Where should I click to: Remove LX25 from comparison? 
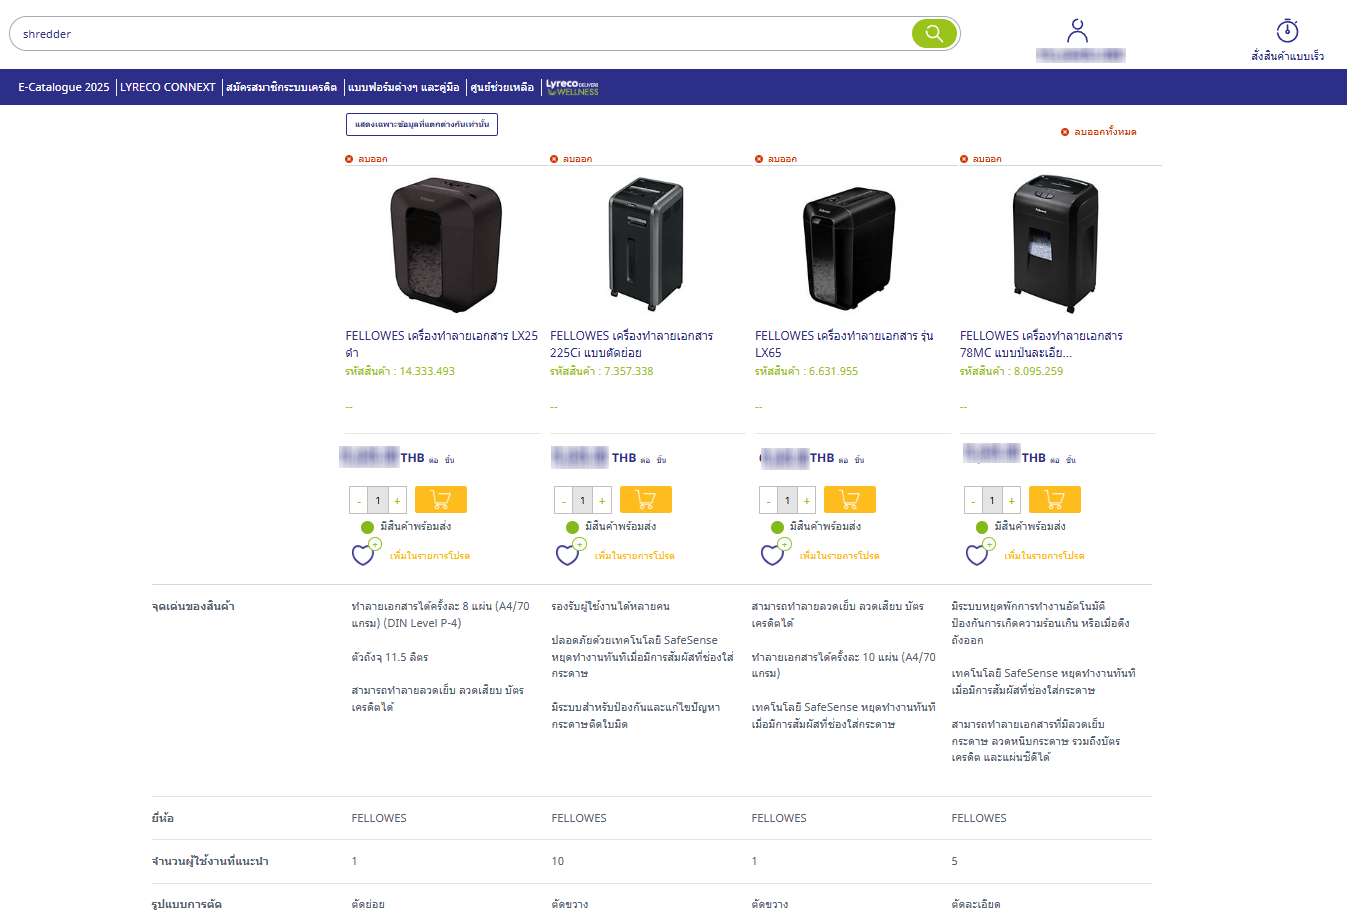point(367,159)
